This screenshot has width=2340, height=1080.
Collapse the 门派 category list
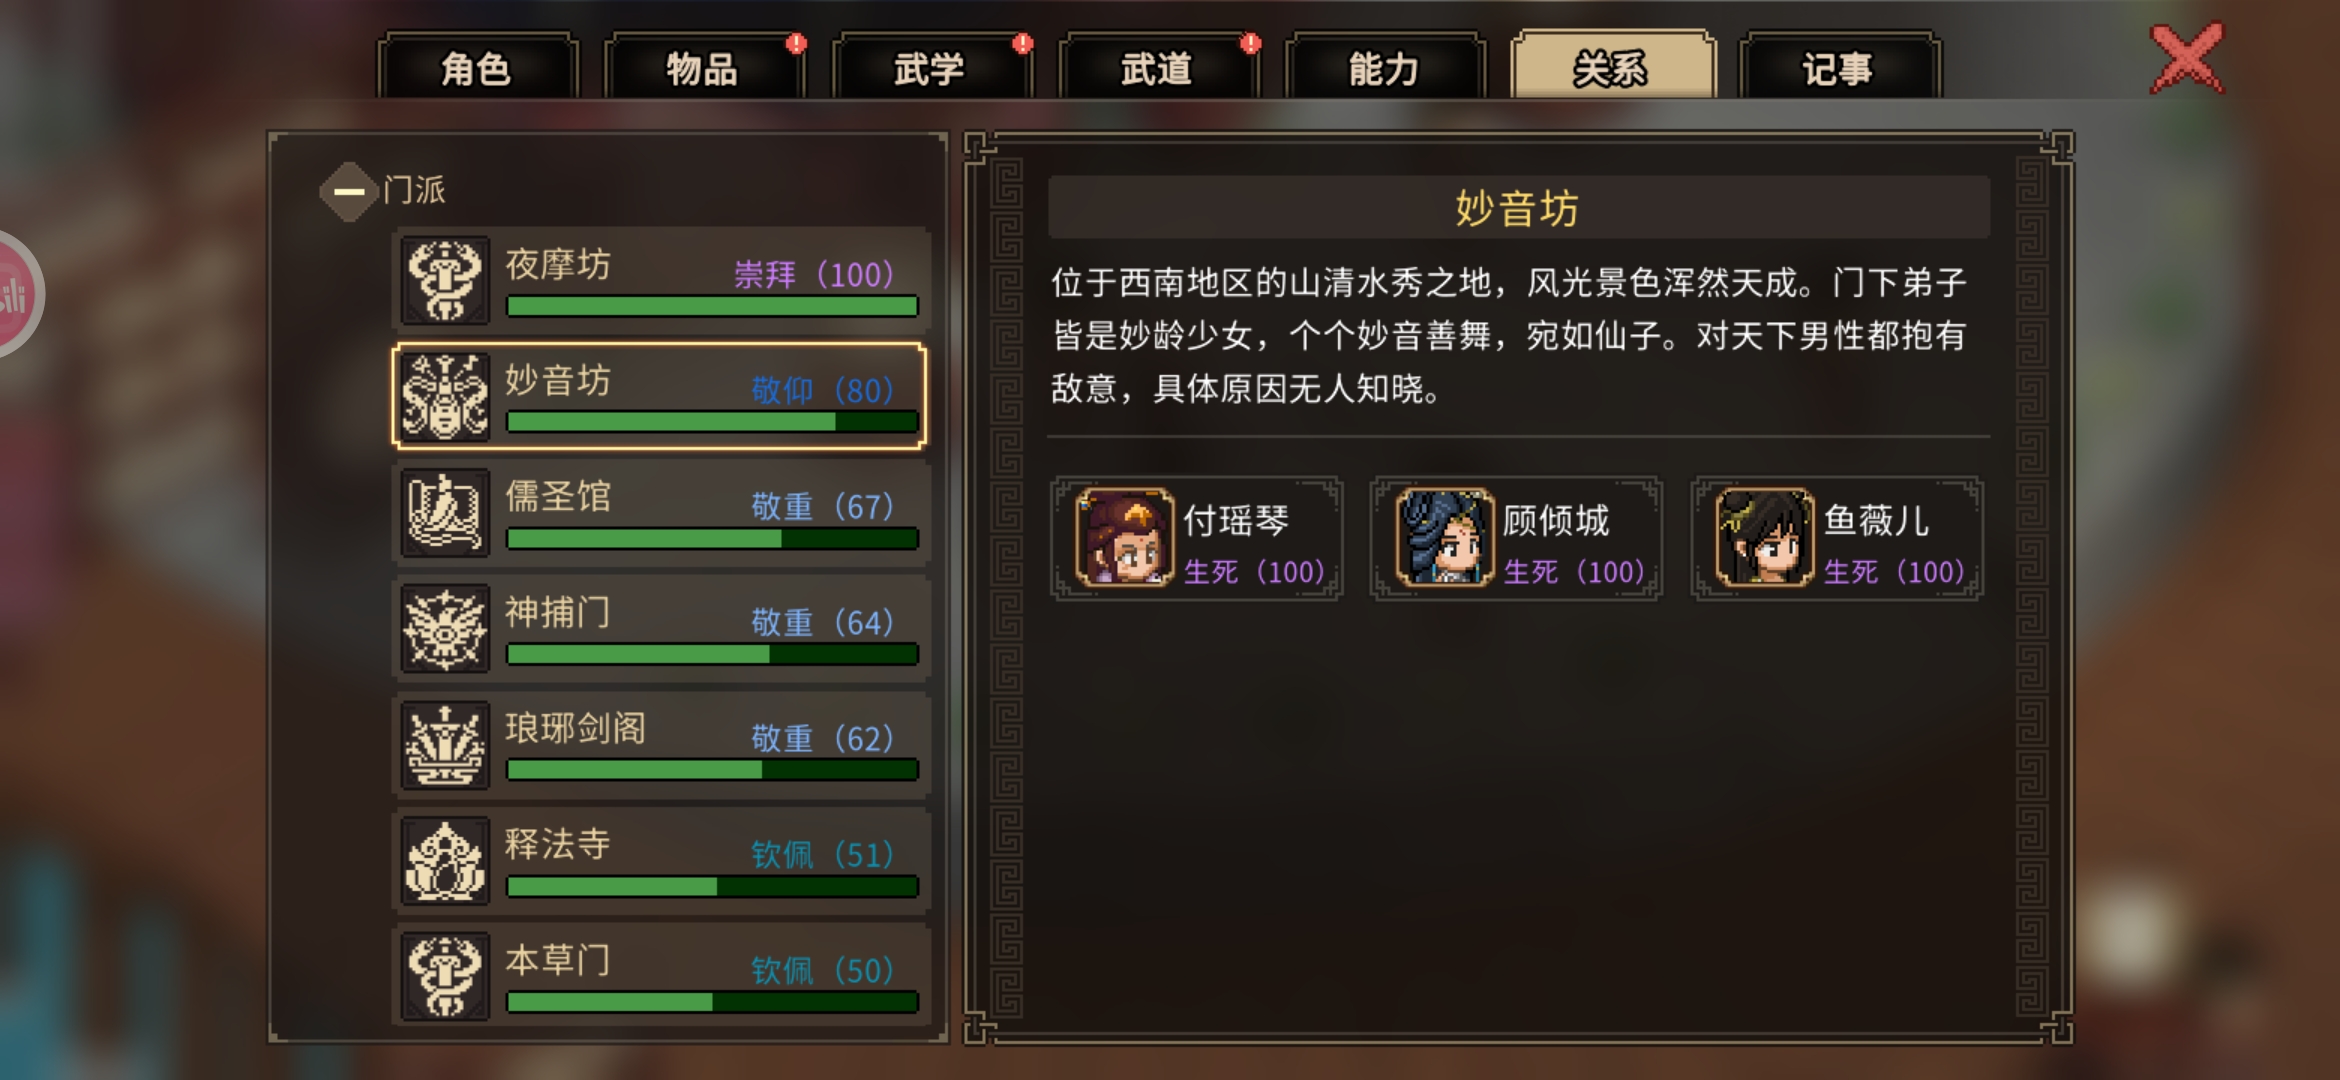(349, 191)
